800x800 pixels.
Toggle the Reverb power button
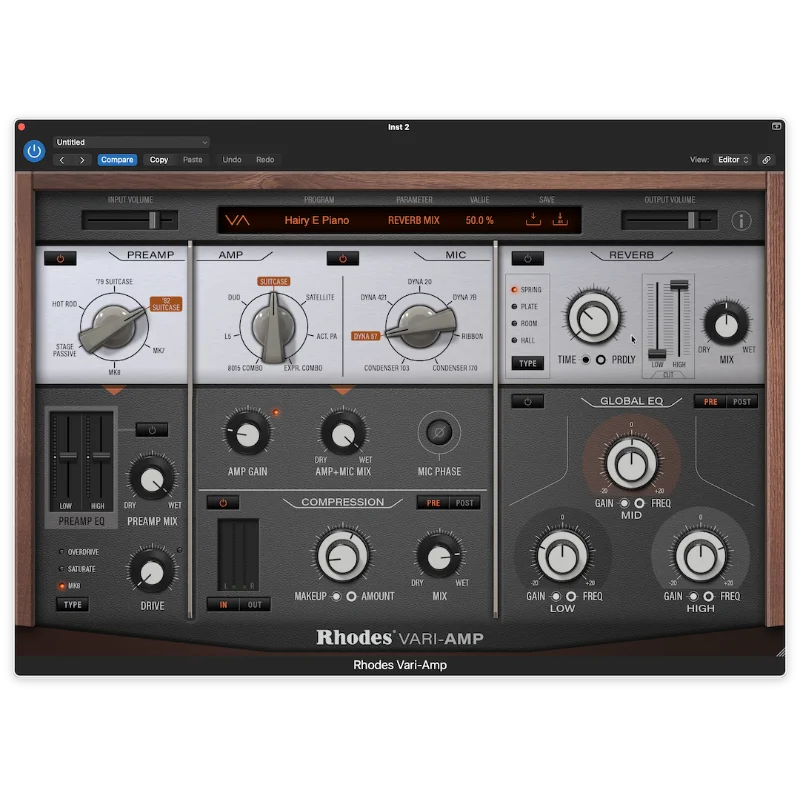pos(528,259)
